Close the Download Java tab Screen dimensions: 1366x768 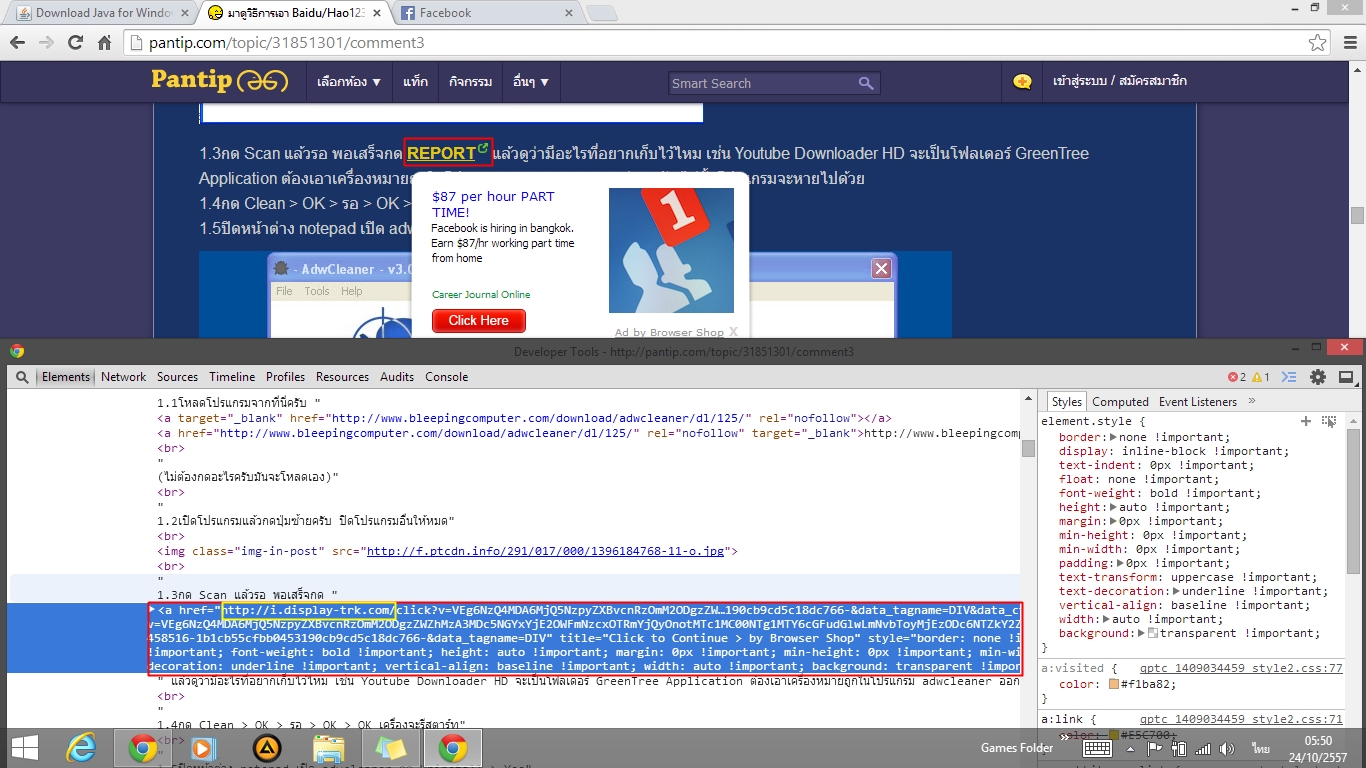pos(184,13)
